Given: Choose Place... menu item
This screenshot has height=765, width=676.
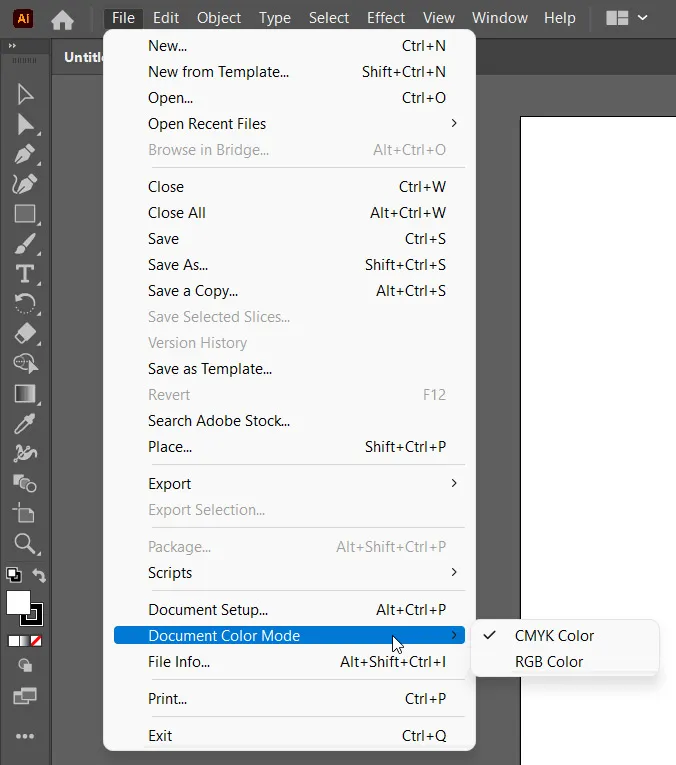Looking at the screenshot, I should 289,447.
